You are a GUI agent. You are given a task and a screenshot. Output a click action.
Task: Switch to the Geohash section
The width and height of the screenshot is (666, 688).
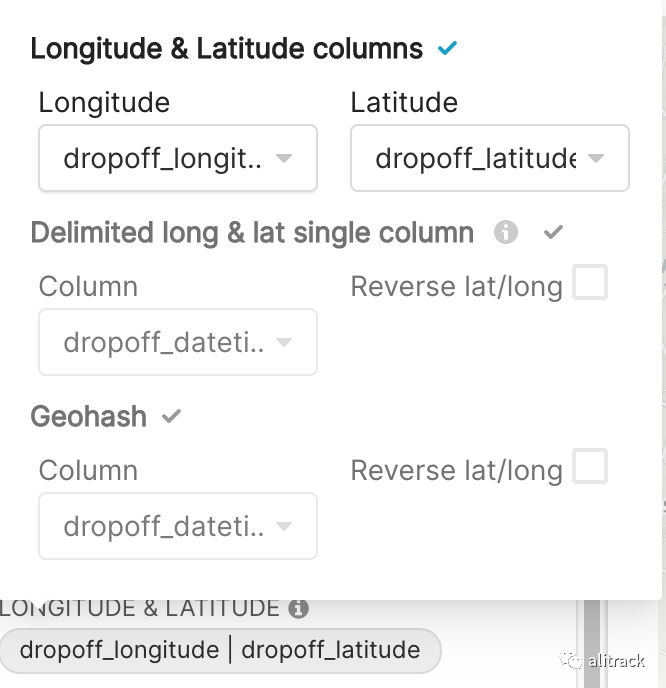(88, 416)
